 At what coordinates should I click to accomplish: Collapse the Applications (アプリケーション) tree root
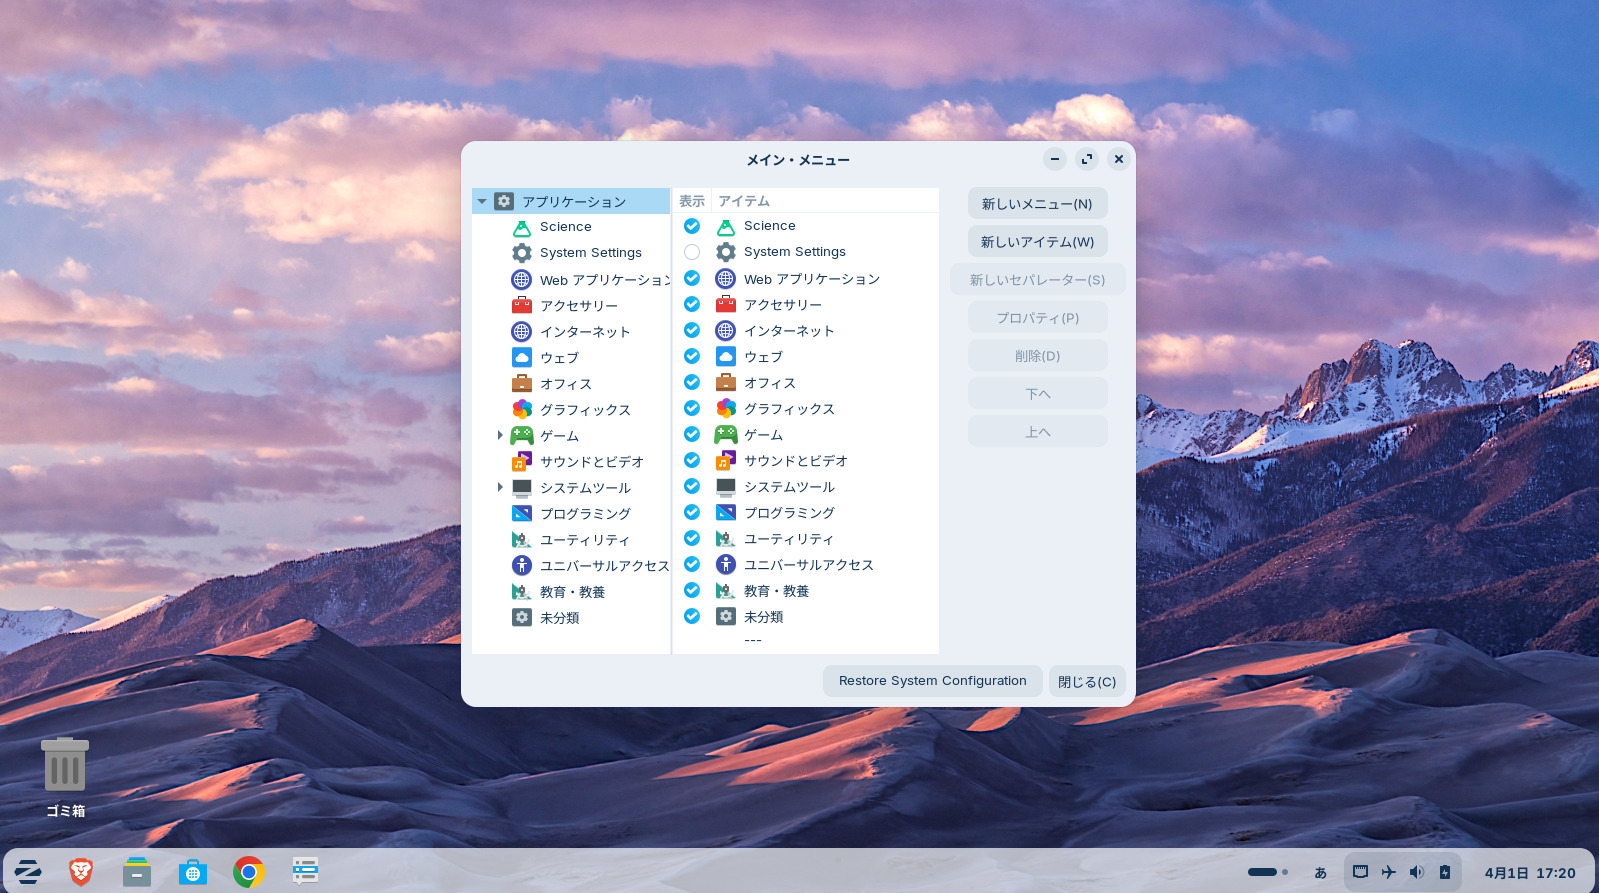(482, 201)
